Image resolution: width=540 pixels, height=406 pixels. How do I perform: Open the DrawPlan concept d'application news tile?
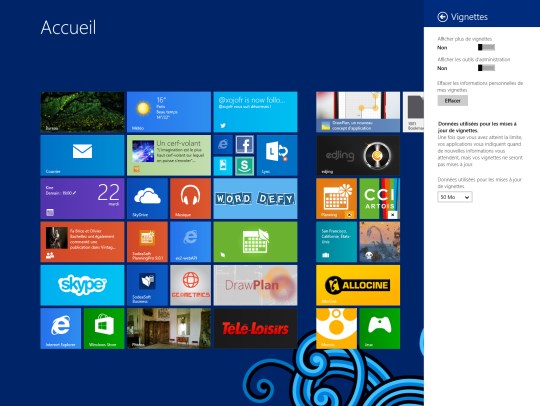tap(358, 112)
